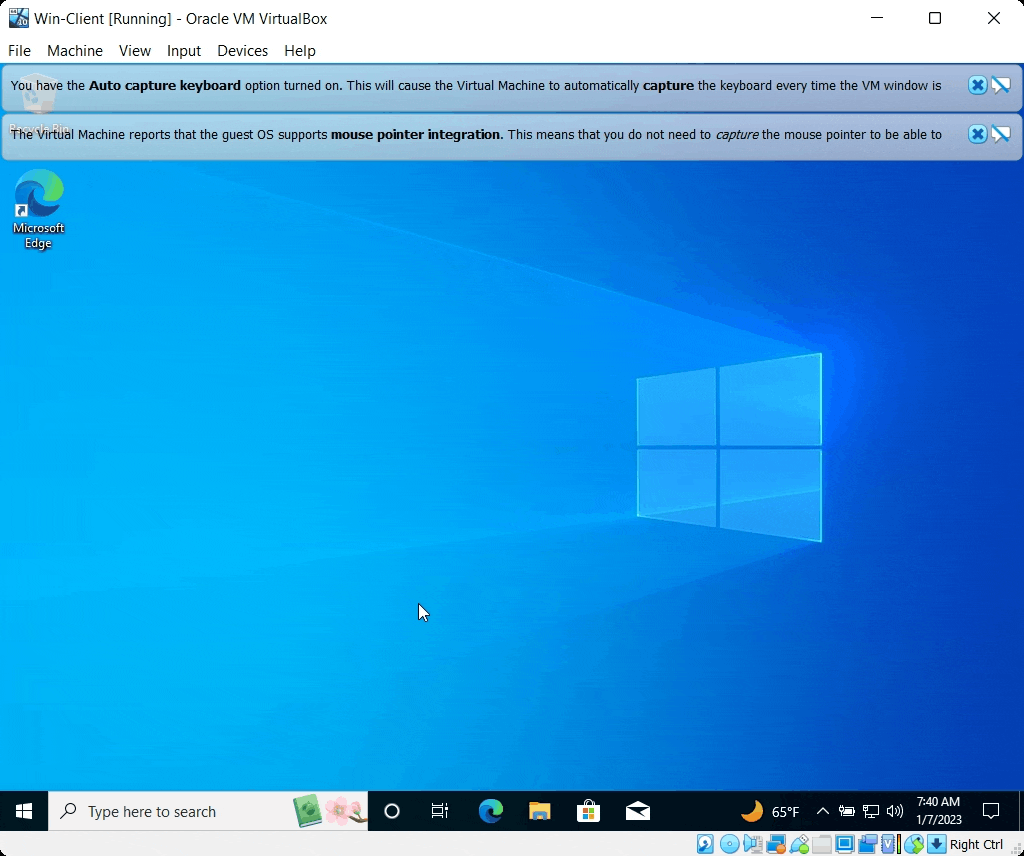Screen dimensions: 1024x856
Task: Show hidden tray icons chevron
Action: point(823,811)
